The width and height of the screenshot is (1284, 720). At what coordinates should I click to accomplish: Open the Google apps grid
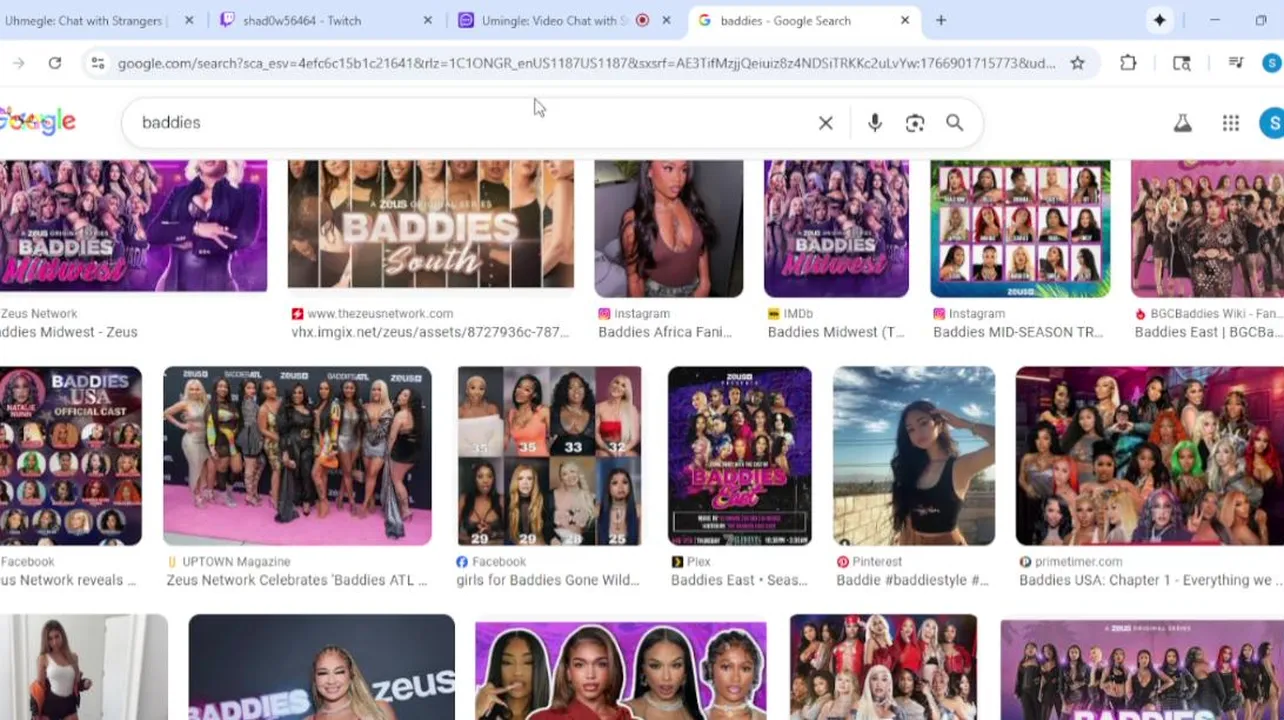click(1231, 123)
